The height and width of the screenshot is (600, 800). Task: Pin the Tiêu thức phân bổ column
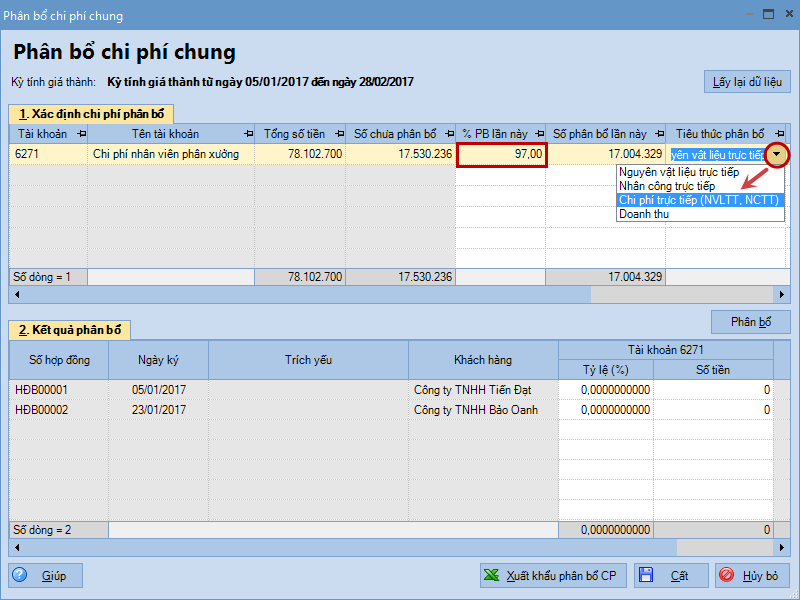(x=779, y=134)
